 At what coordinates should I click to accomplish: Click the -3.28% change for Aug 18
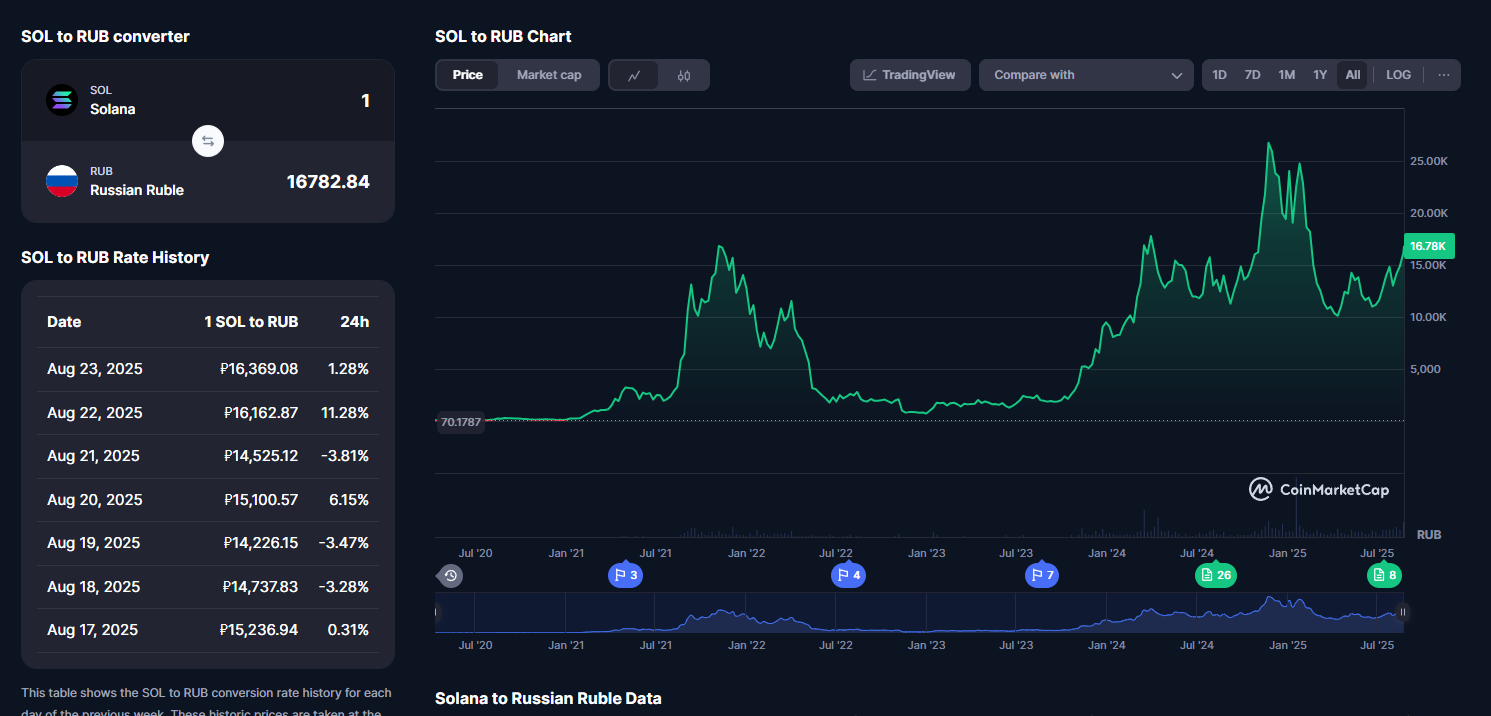pyautogui.click(x=344, y=587)
